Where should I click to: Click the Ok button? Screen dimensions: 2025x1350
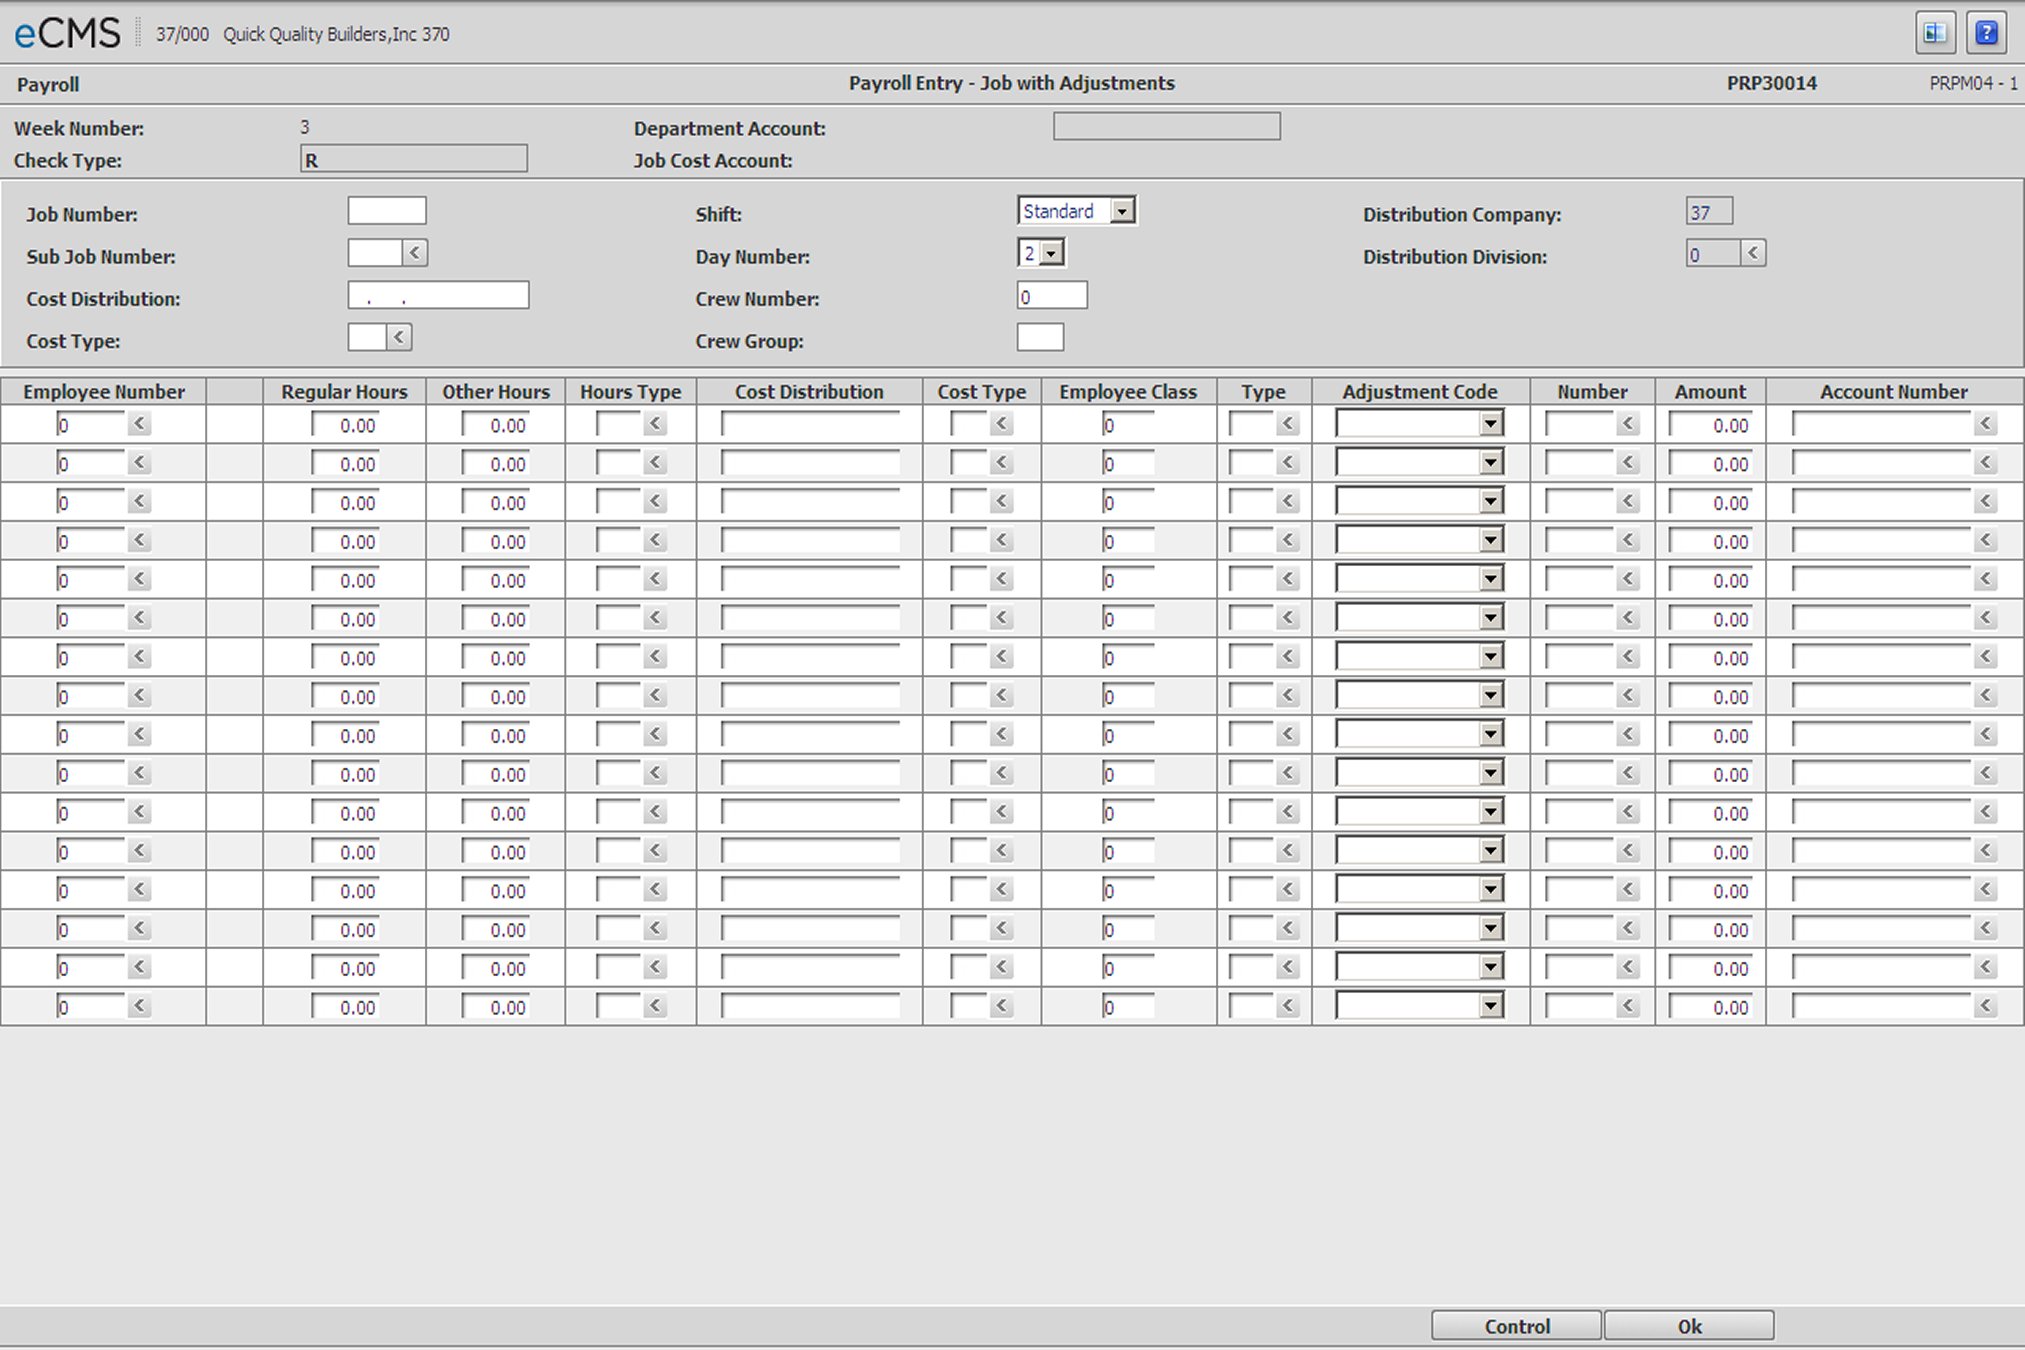[1689, 1326]
